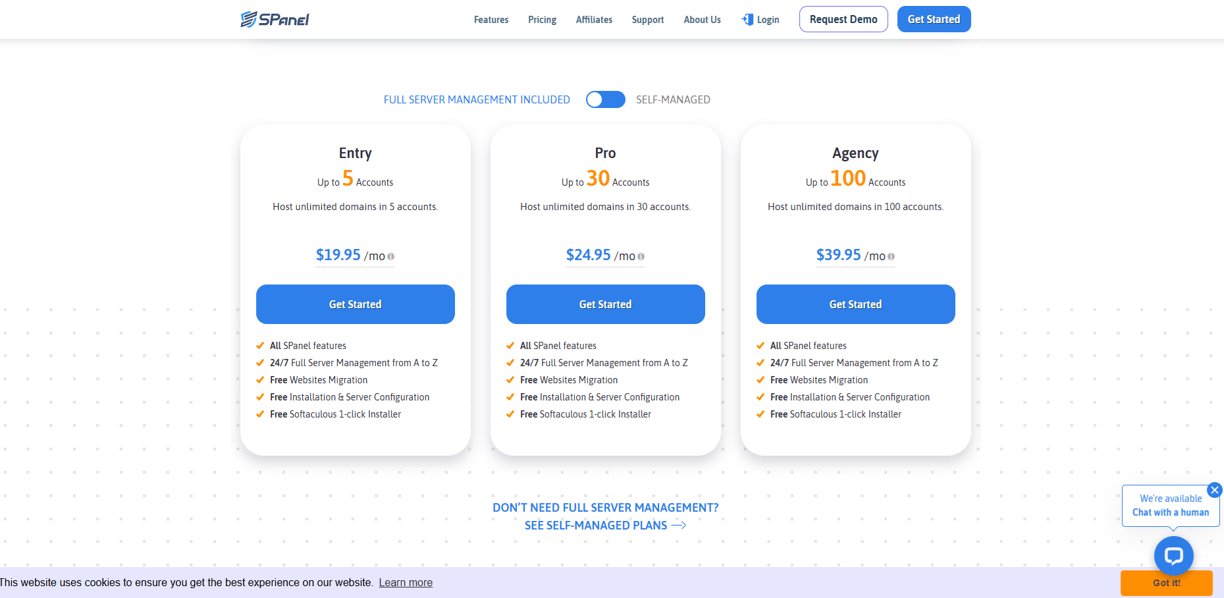The width and height of the screenshot is (1224, 598).
Task: Click Get Started on Agency plan
Action: pos(855,304)
